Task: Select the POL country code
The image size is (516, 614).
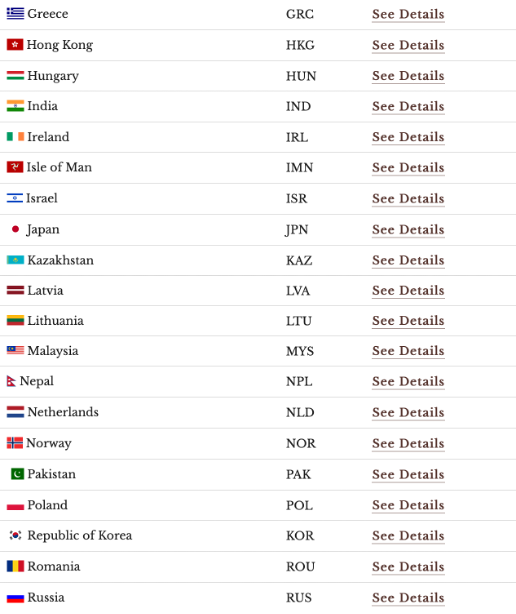Action: point(299,505)
